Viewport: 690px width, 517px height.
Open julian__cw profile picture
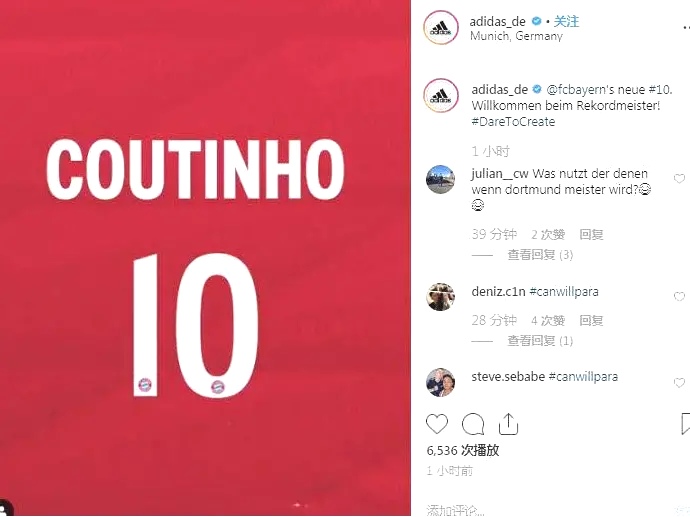coord(440,180)
